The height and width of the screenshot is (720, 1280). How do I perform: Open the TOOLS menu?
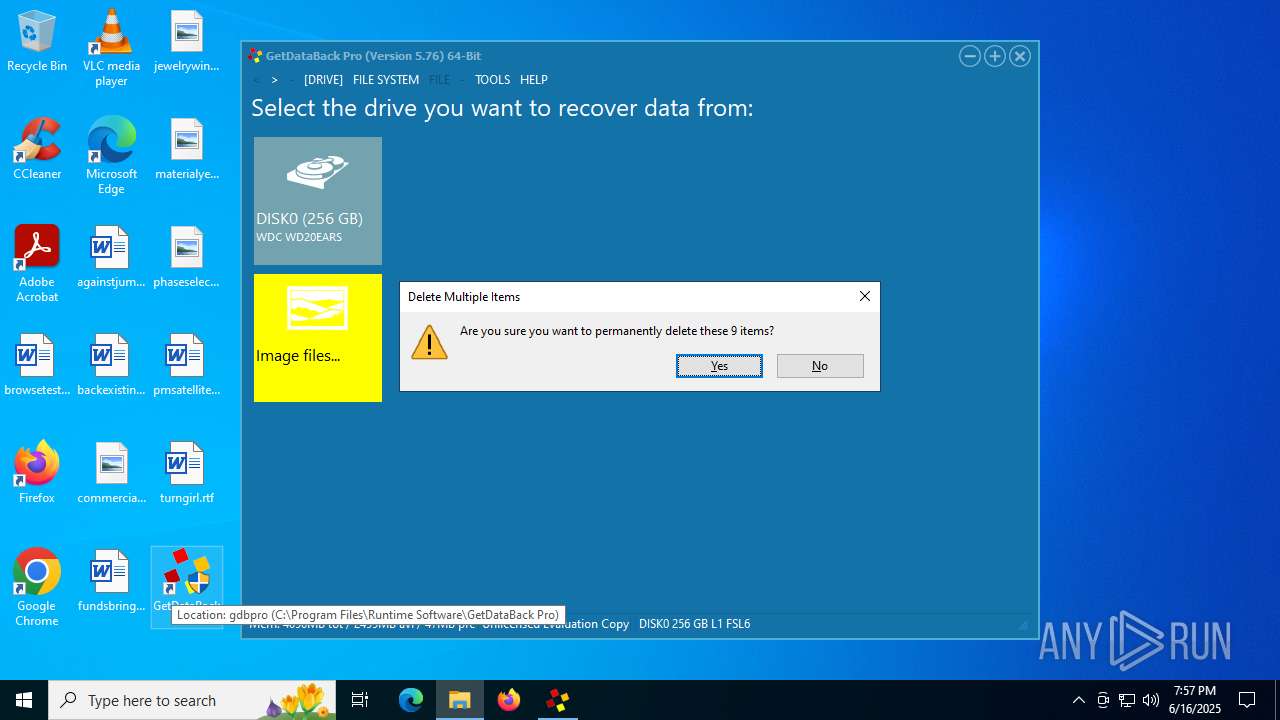pyautogui.click(x=492, y=80)
